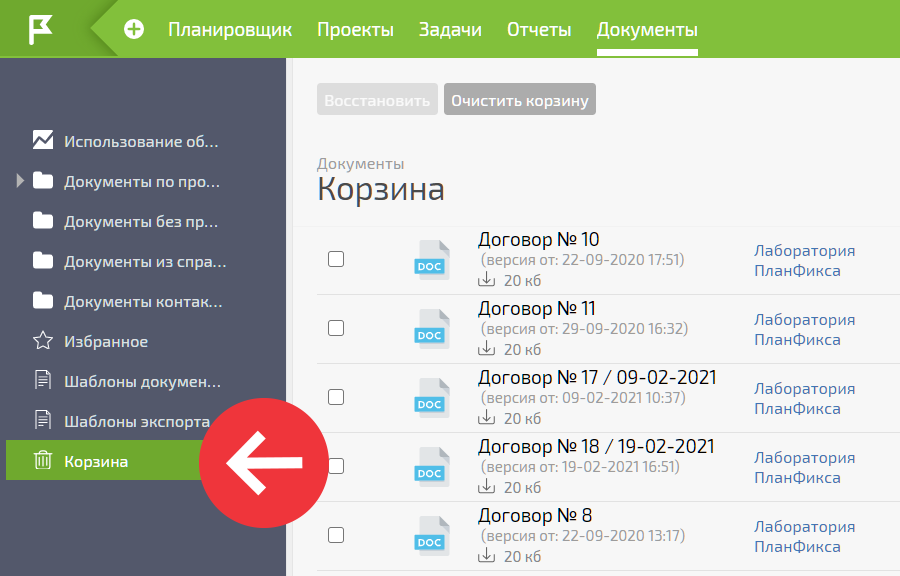Click DOC file icon of Договор № 11
Image resolution: width=900 pixels, height=576 pixels.
(432, 329)
